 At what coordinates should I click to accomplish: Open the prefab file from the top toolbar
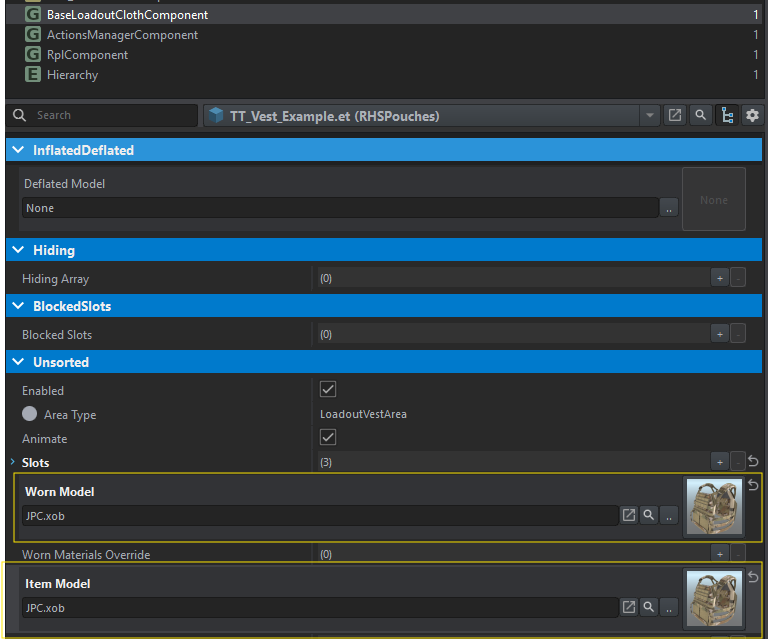tap(676, 116)
